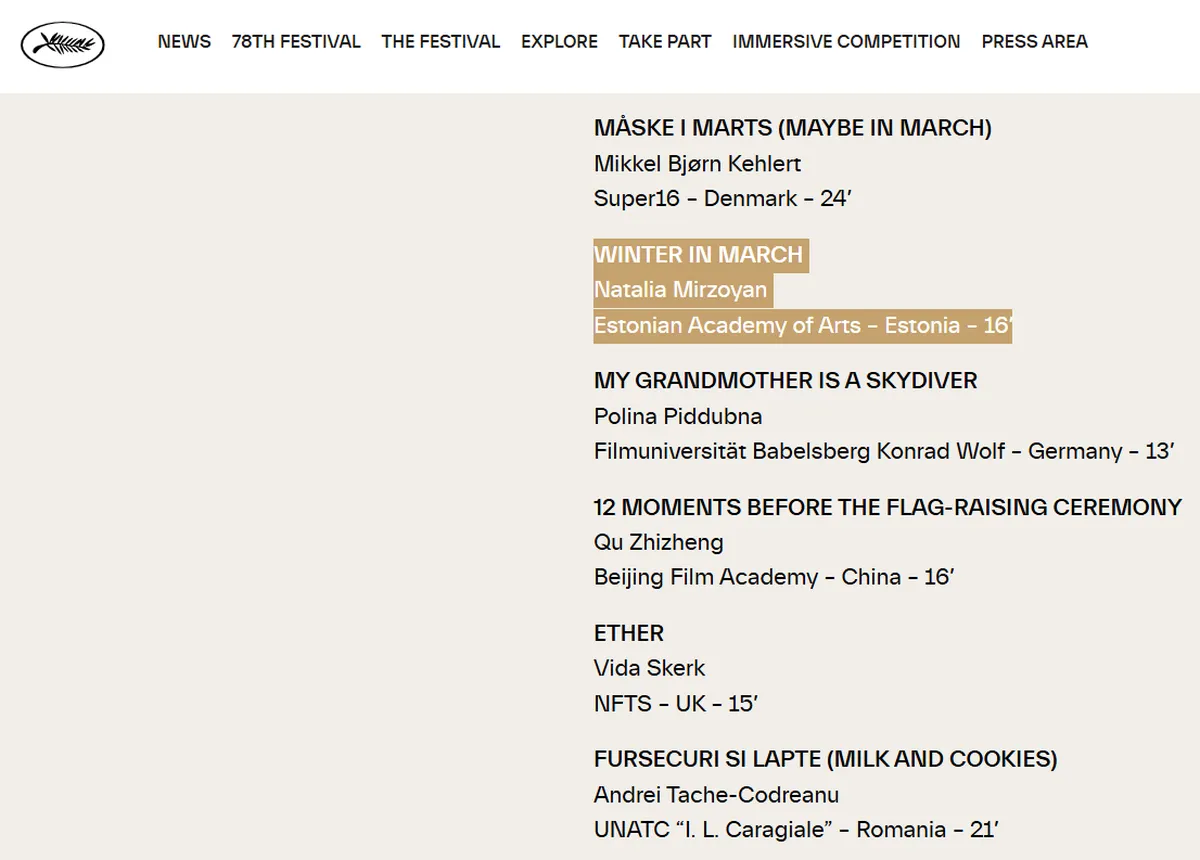Visit the PRESS AREA link
This screenshot has height=860, width=1200.
coord(1034,42)
